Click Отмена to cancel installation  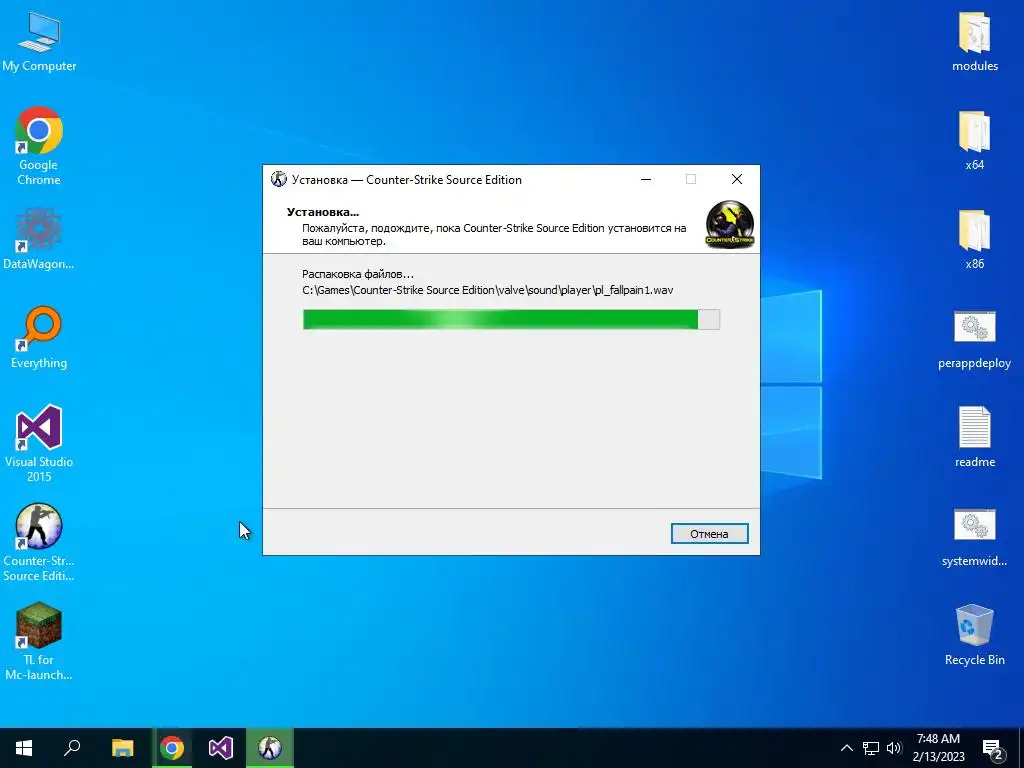[709, 534]
